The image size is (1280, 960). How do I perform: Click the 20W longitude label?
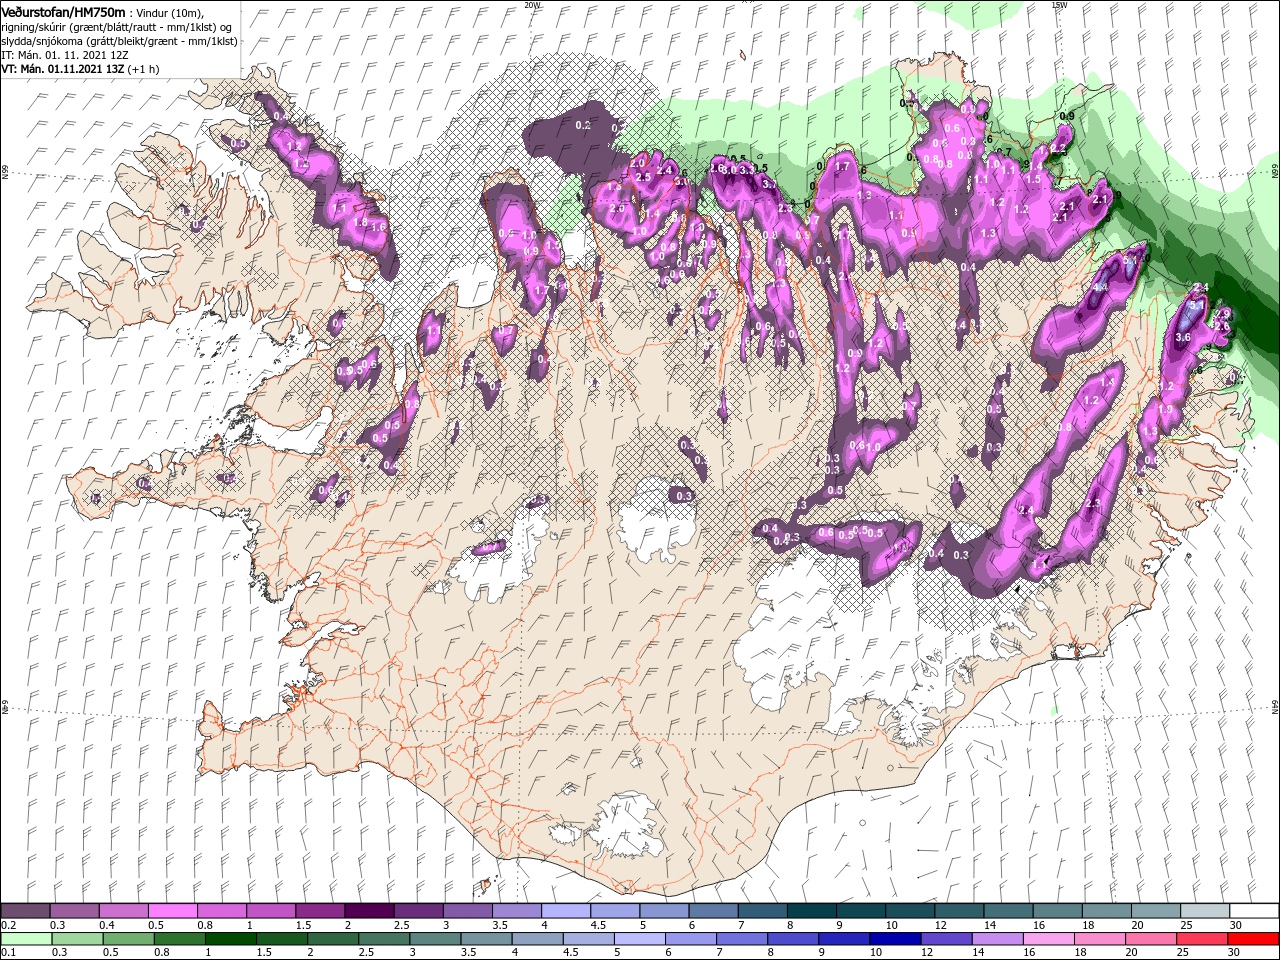tap(532, 5)
